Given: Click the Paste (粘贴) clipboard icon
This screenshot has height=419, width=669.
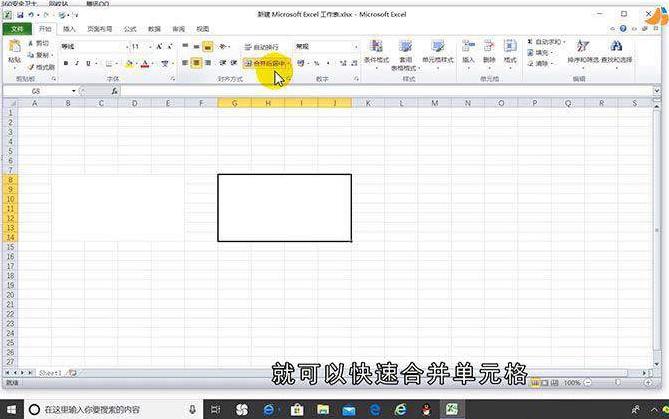Looking at the screenshot, I should [x=15, y=46].
